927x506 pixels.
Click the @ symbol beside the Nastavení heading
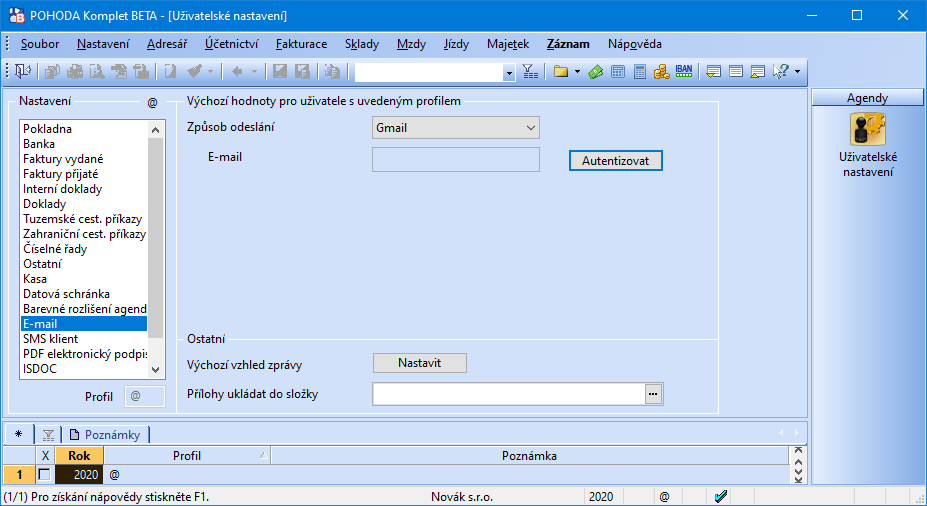[152, 102]
